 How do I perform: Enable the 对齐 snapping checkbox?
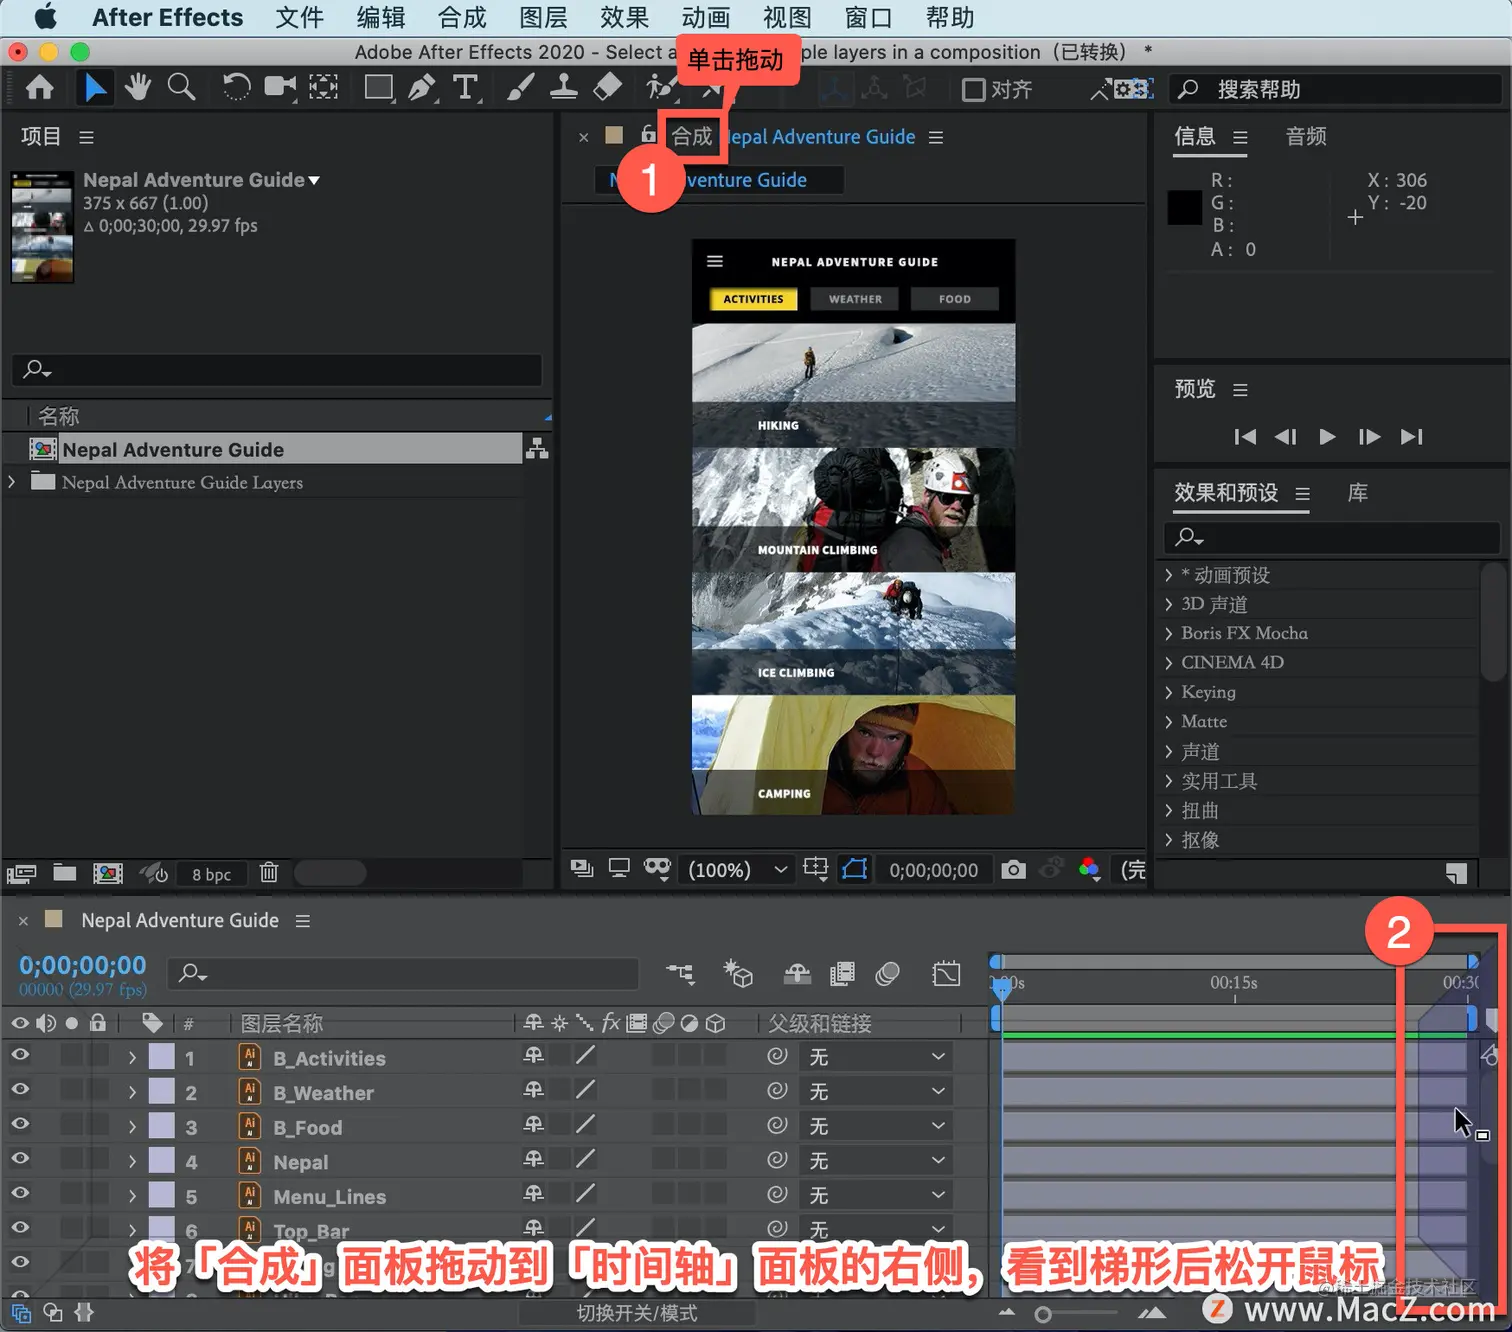[973, 90]
